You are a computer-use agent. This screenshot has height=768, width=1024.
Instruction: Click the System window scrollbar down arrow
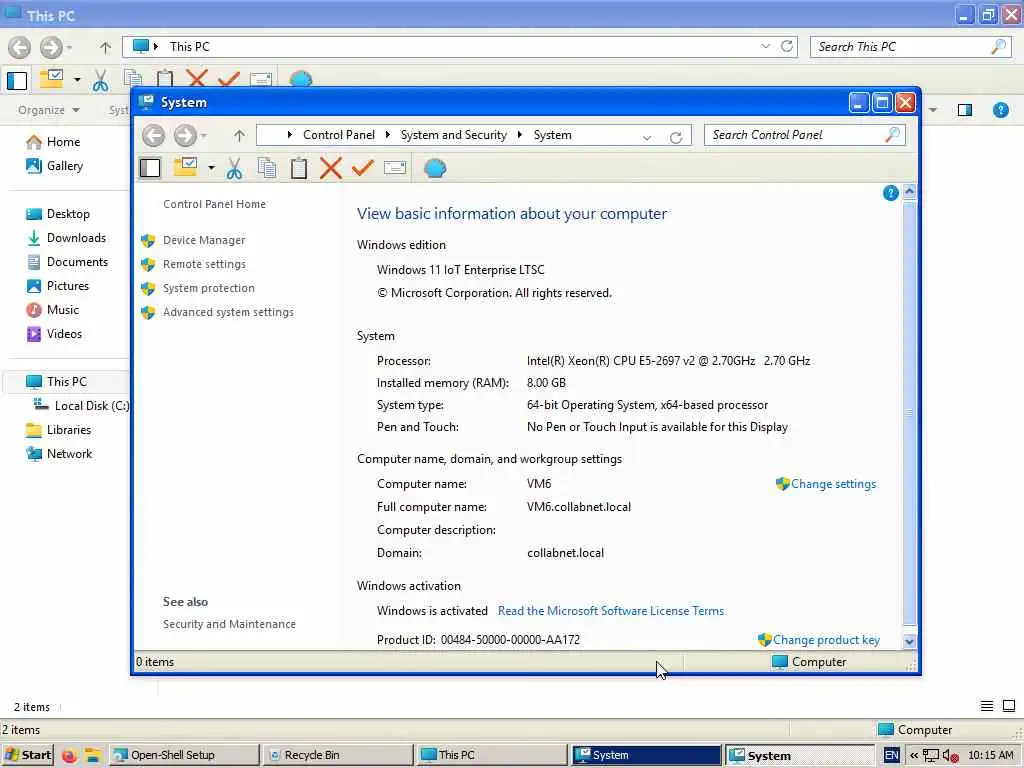[x=909, y=641]
